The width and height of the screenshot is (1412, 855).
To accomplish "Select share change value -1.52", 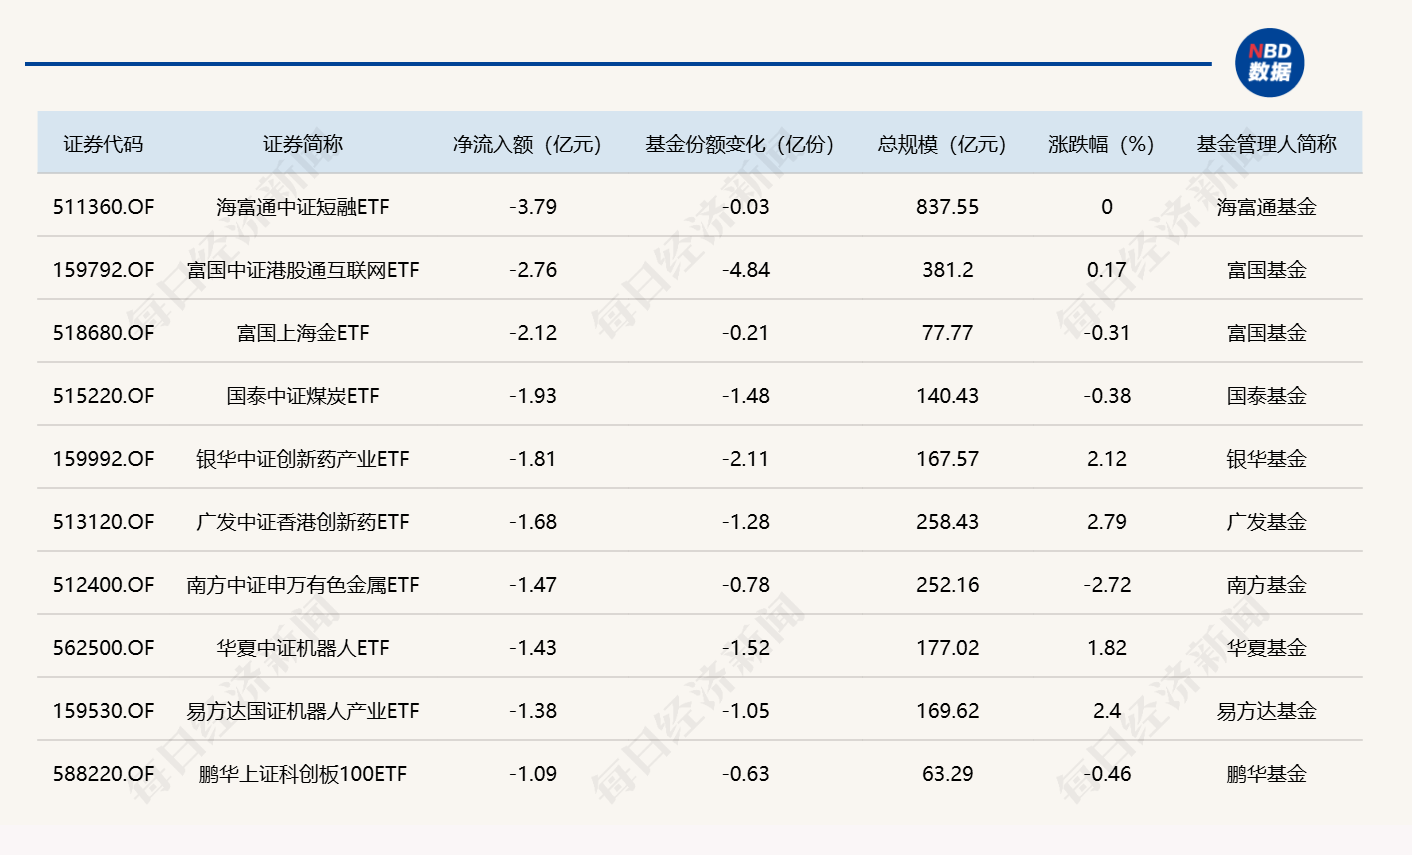I will [746, 648].
